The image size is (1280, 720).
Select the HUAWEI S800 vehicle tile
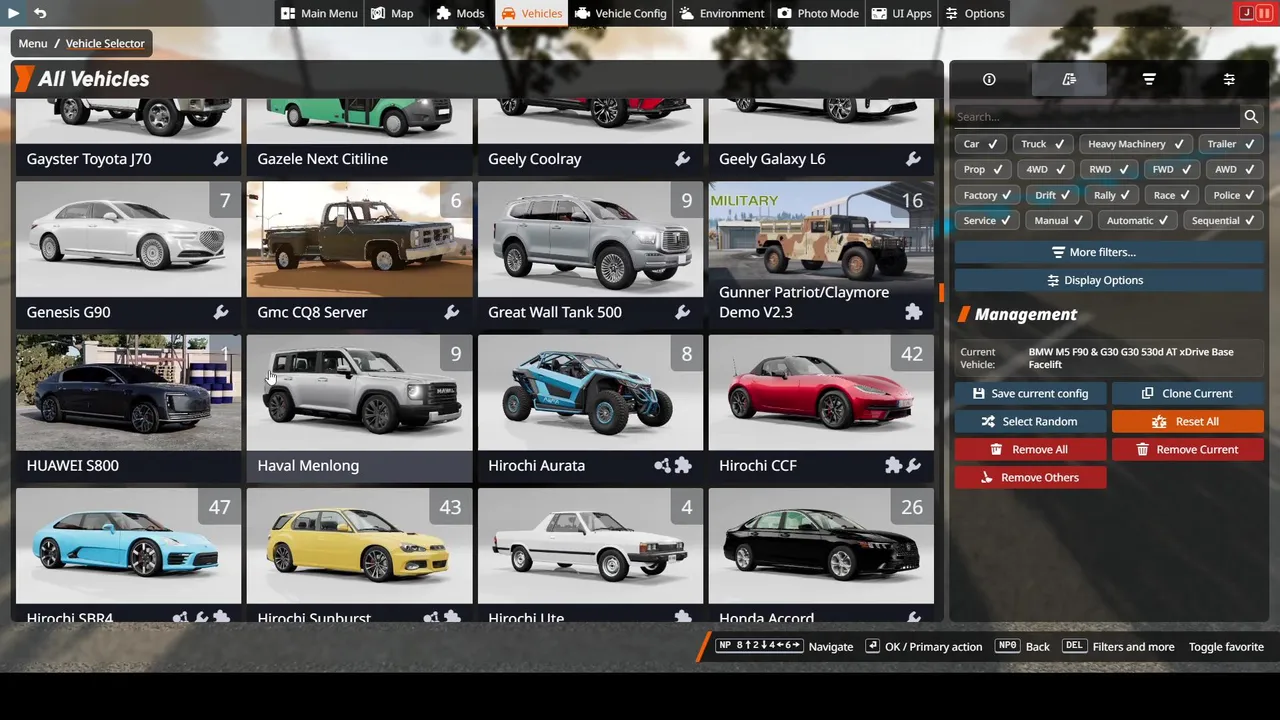pos(128,408)
